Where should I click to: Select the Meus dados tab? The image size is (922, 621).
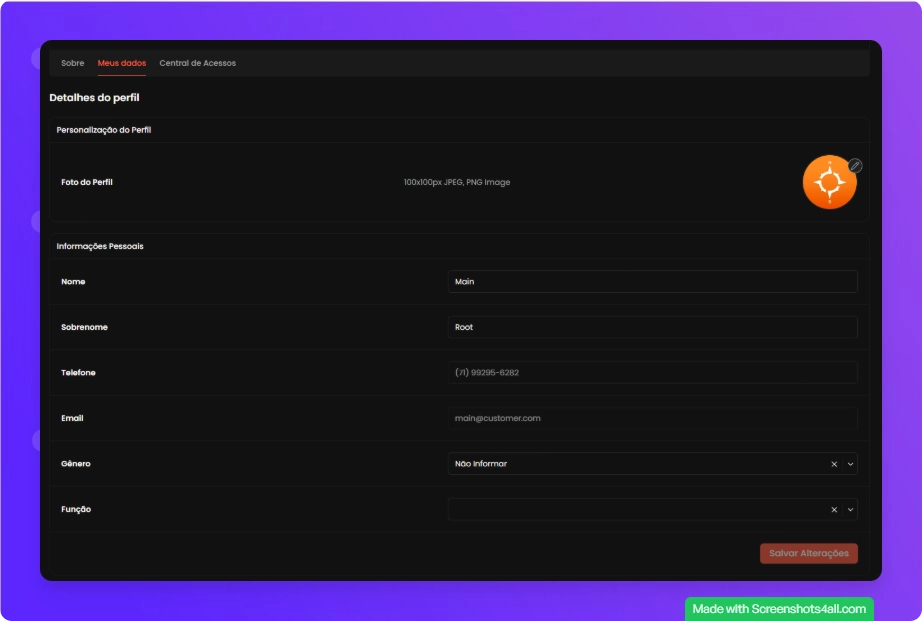[122, 63]
